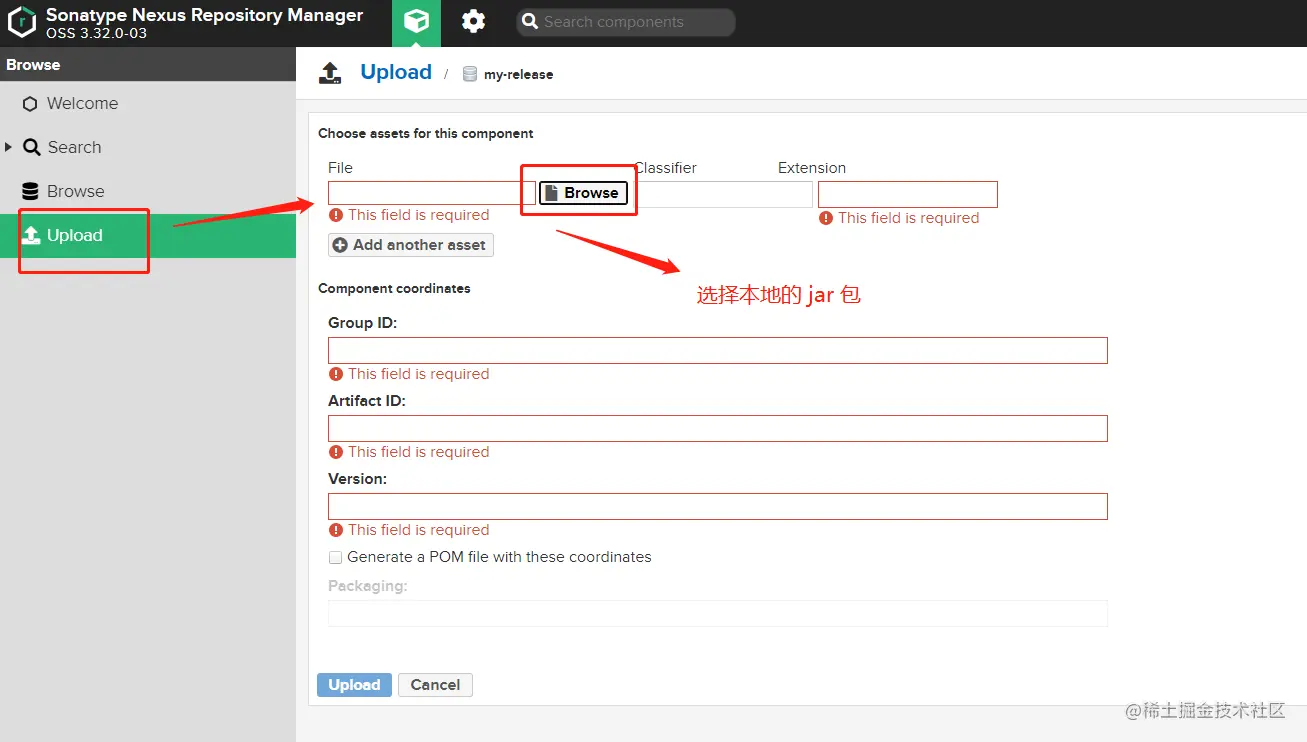
Task: Click the blue Upload submit button
Action: (354, 685)
